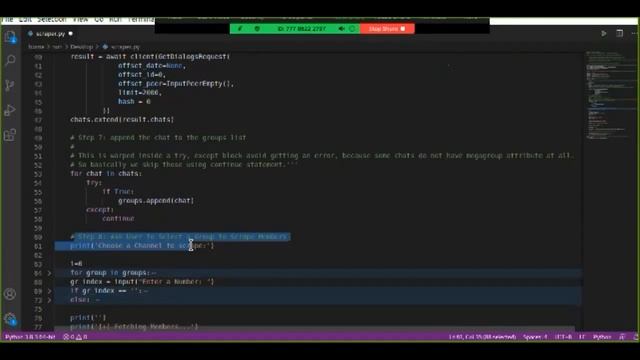Expand the folded 'for group in groups' block
This screenshot has width=640, height=360.
pyautogui.click(x=49, y=273)
